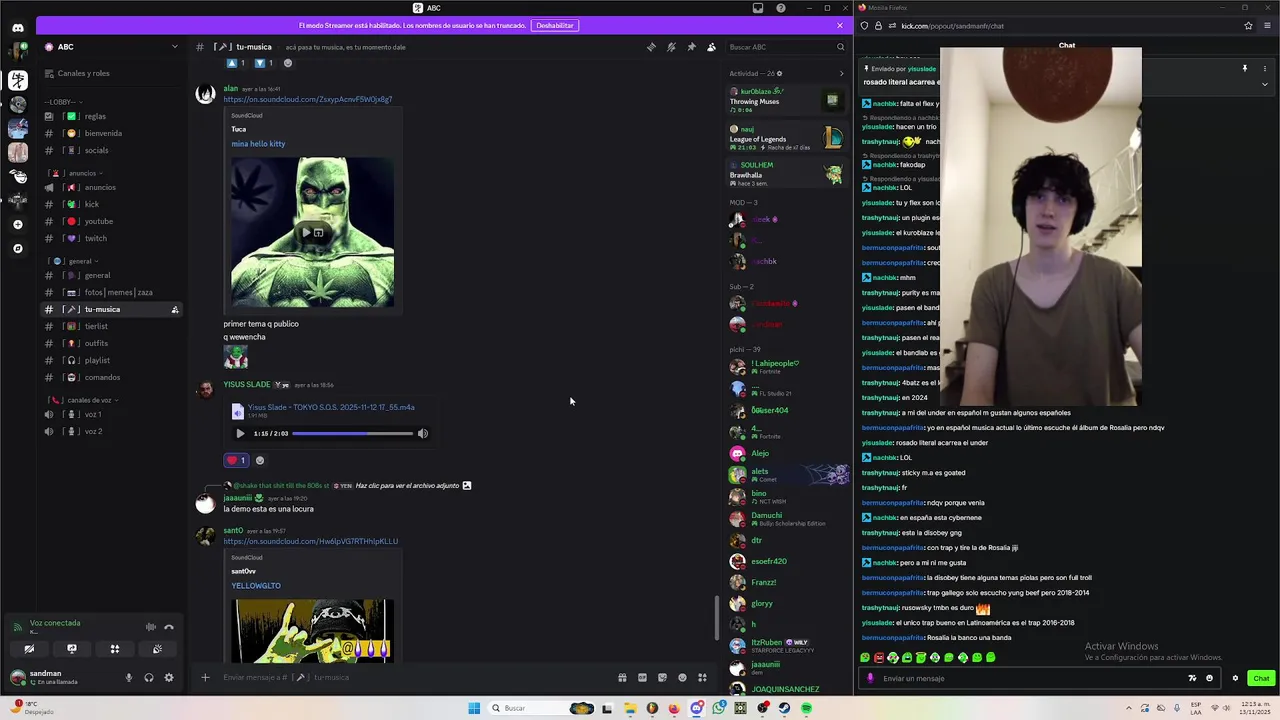Toggle the heart reaction on Yisus Slade message
Image resolution: width=1280 pixels, height=720 pixels.
(x=236, y=460)
